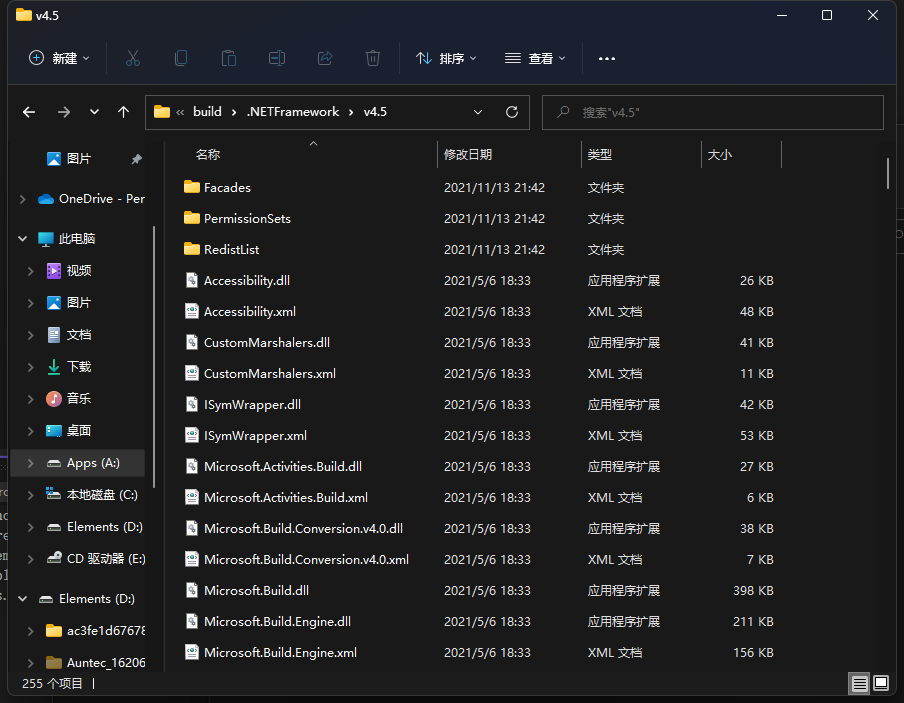The width and height of the screenshot is (904, 703).
Task: Click the Paste clipboard icon
Action: [229, 58]
